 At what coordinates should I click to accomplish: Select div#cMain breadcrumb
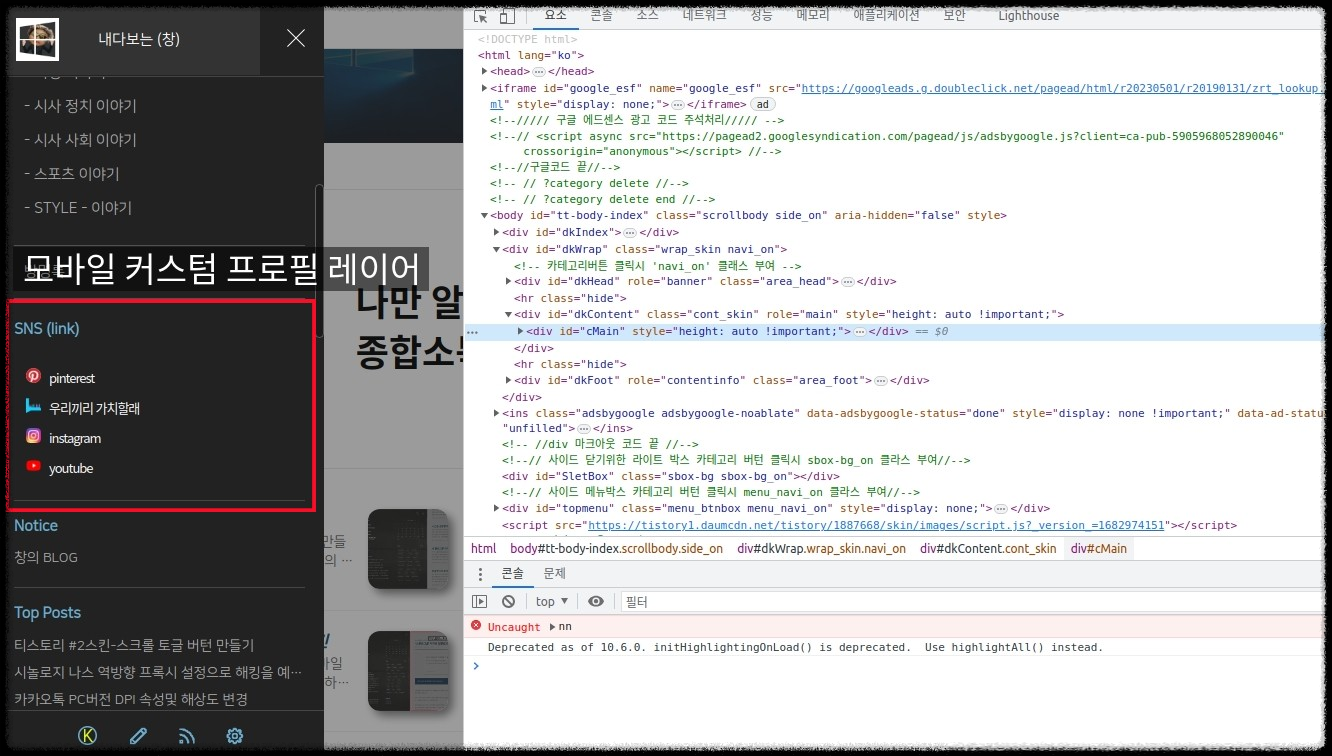tap(1098, 548)
